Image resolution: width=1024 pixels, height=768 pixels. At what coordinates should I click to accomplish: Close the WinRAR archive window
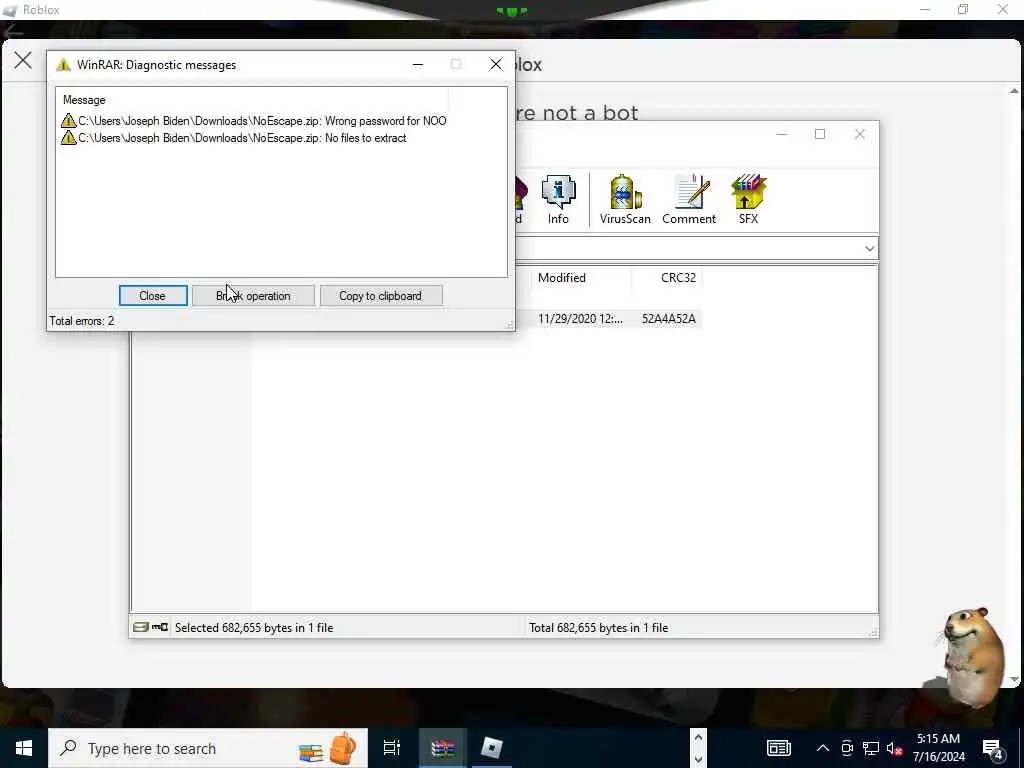859,135
